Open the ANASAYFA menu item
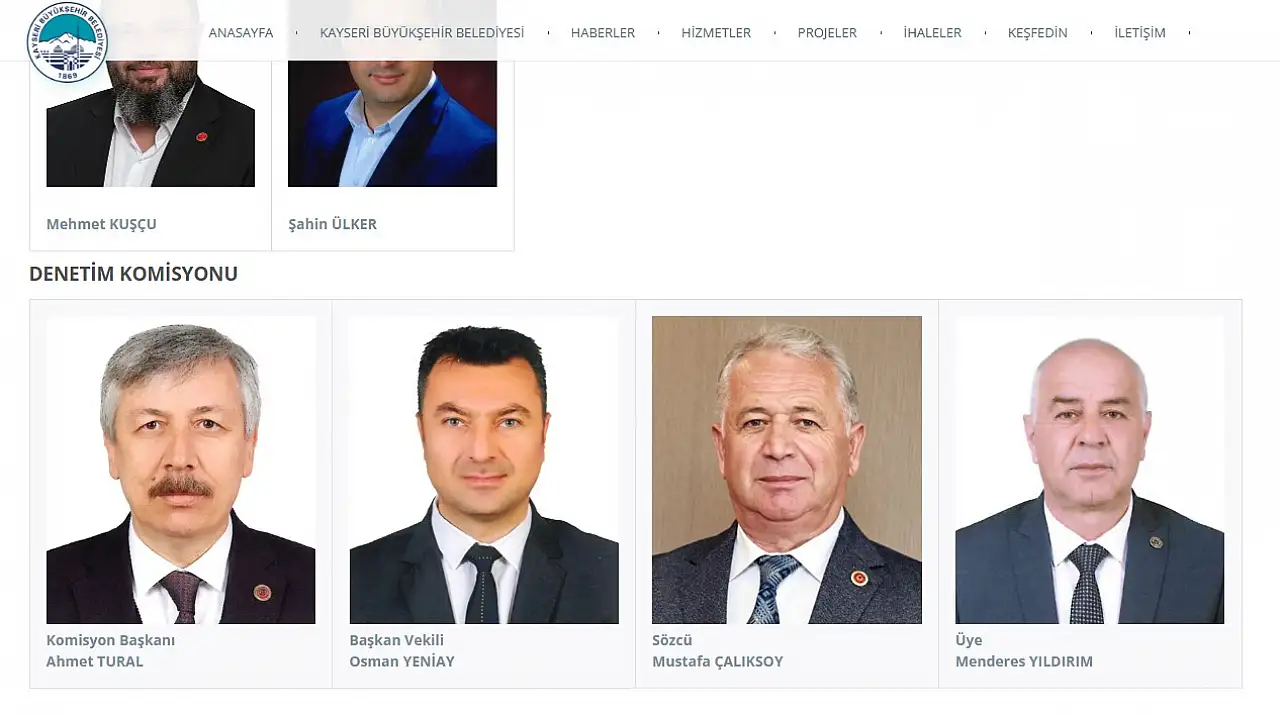The image size is (1280, 715). [x=241, y=33]
